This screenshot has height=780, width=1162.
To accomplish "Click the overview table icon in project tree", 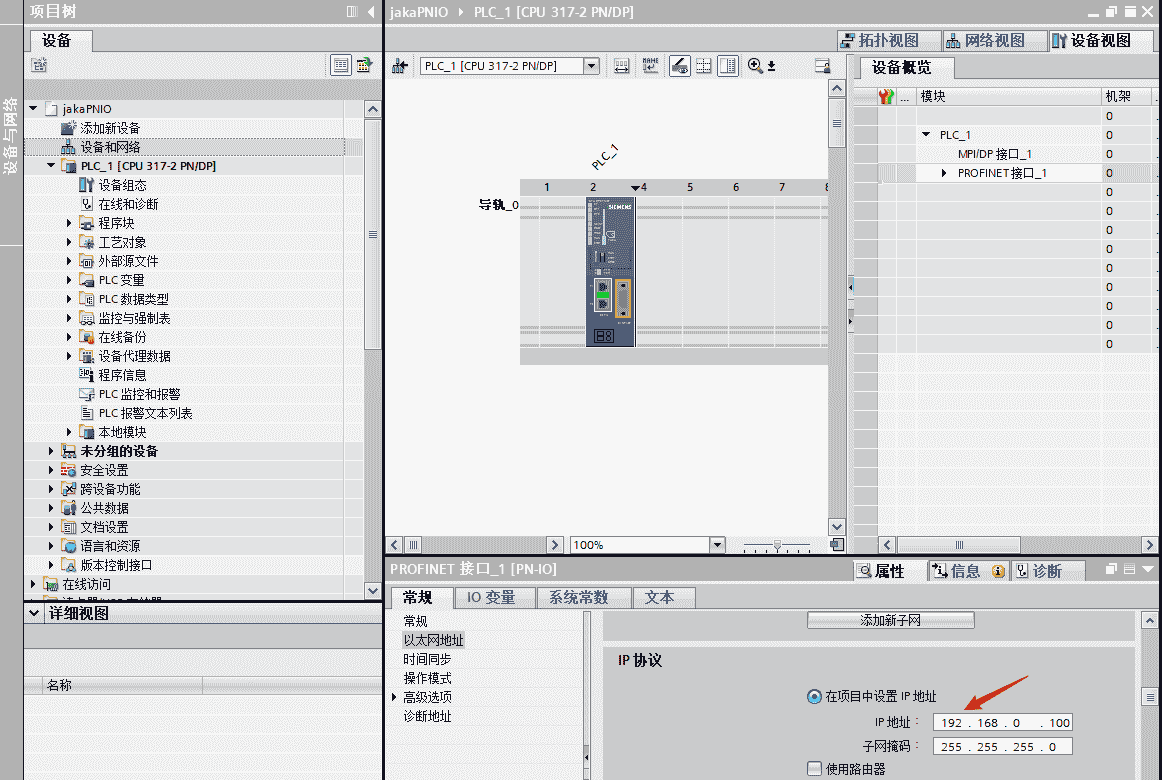I will point(341,66).
